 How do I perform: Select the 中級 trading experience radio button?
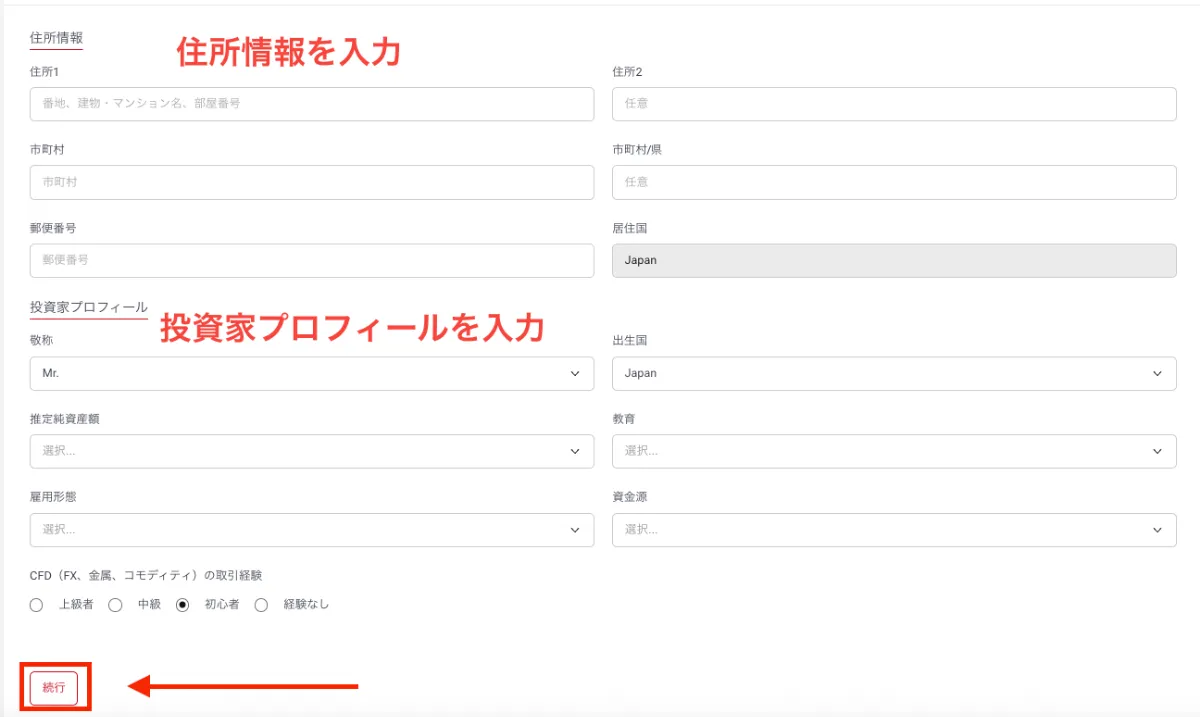point(115,604)
